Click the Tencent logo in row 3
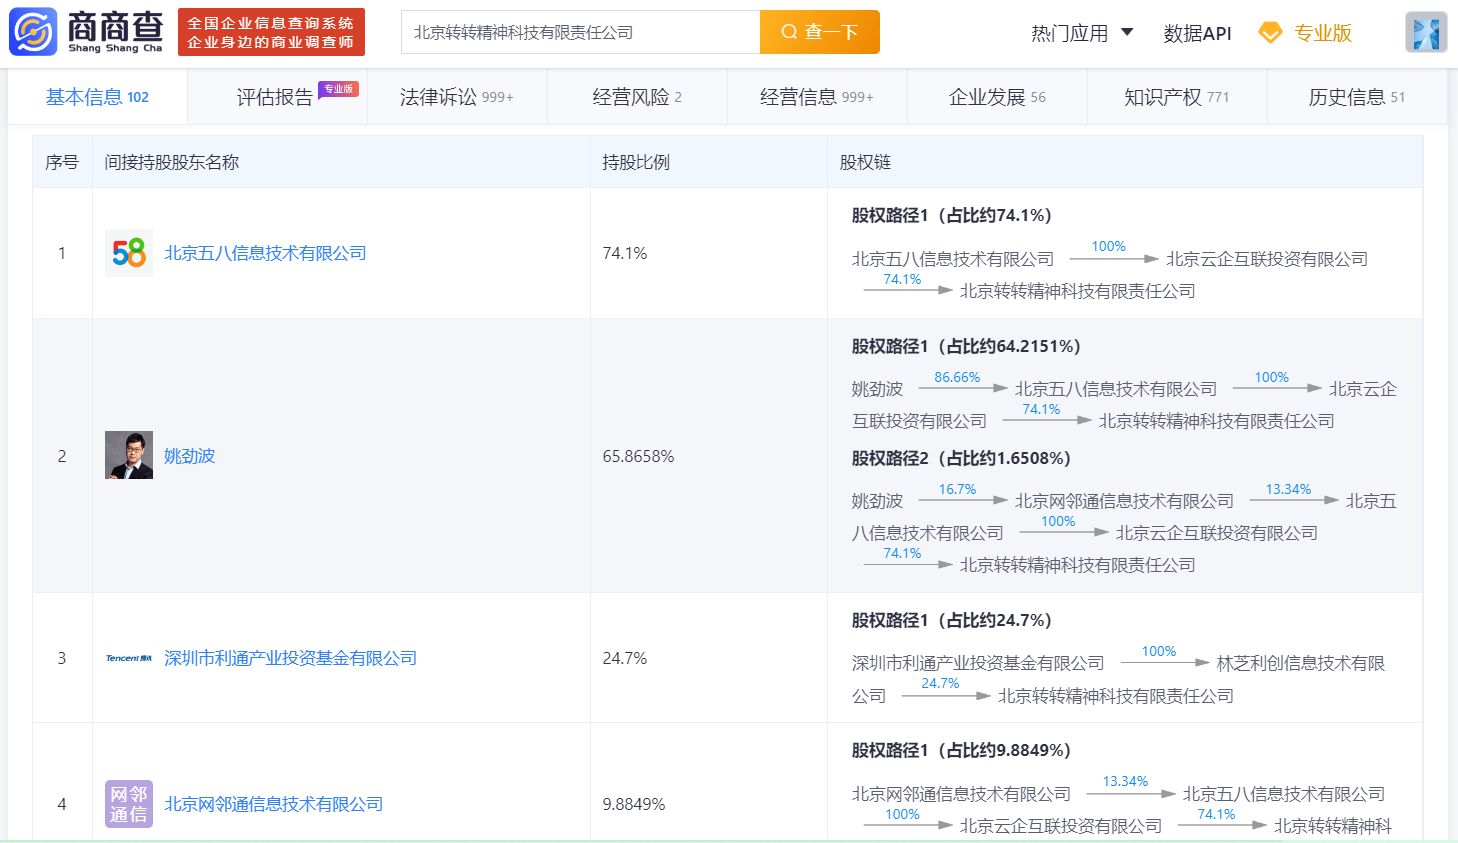 click(129, 658)
